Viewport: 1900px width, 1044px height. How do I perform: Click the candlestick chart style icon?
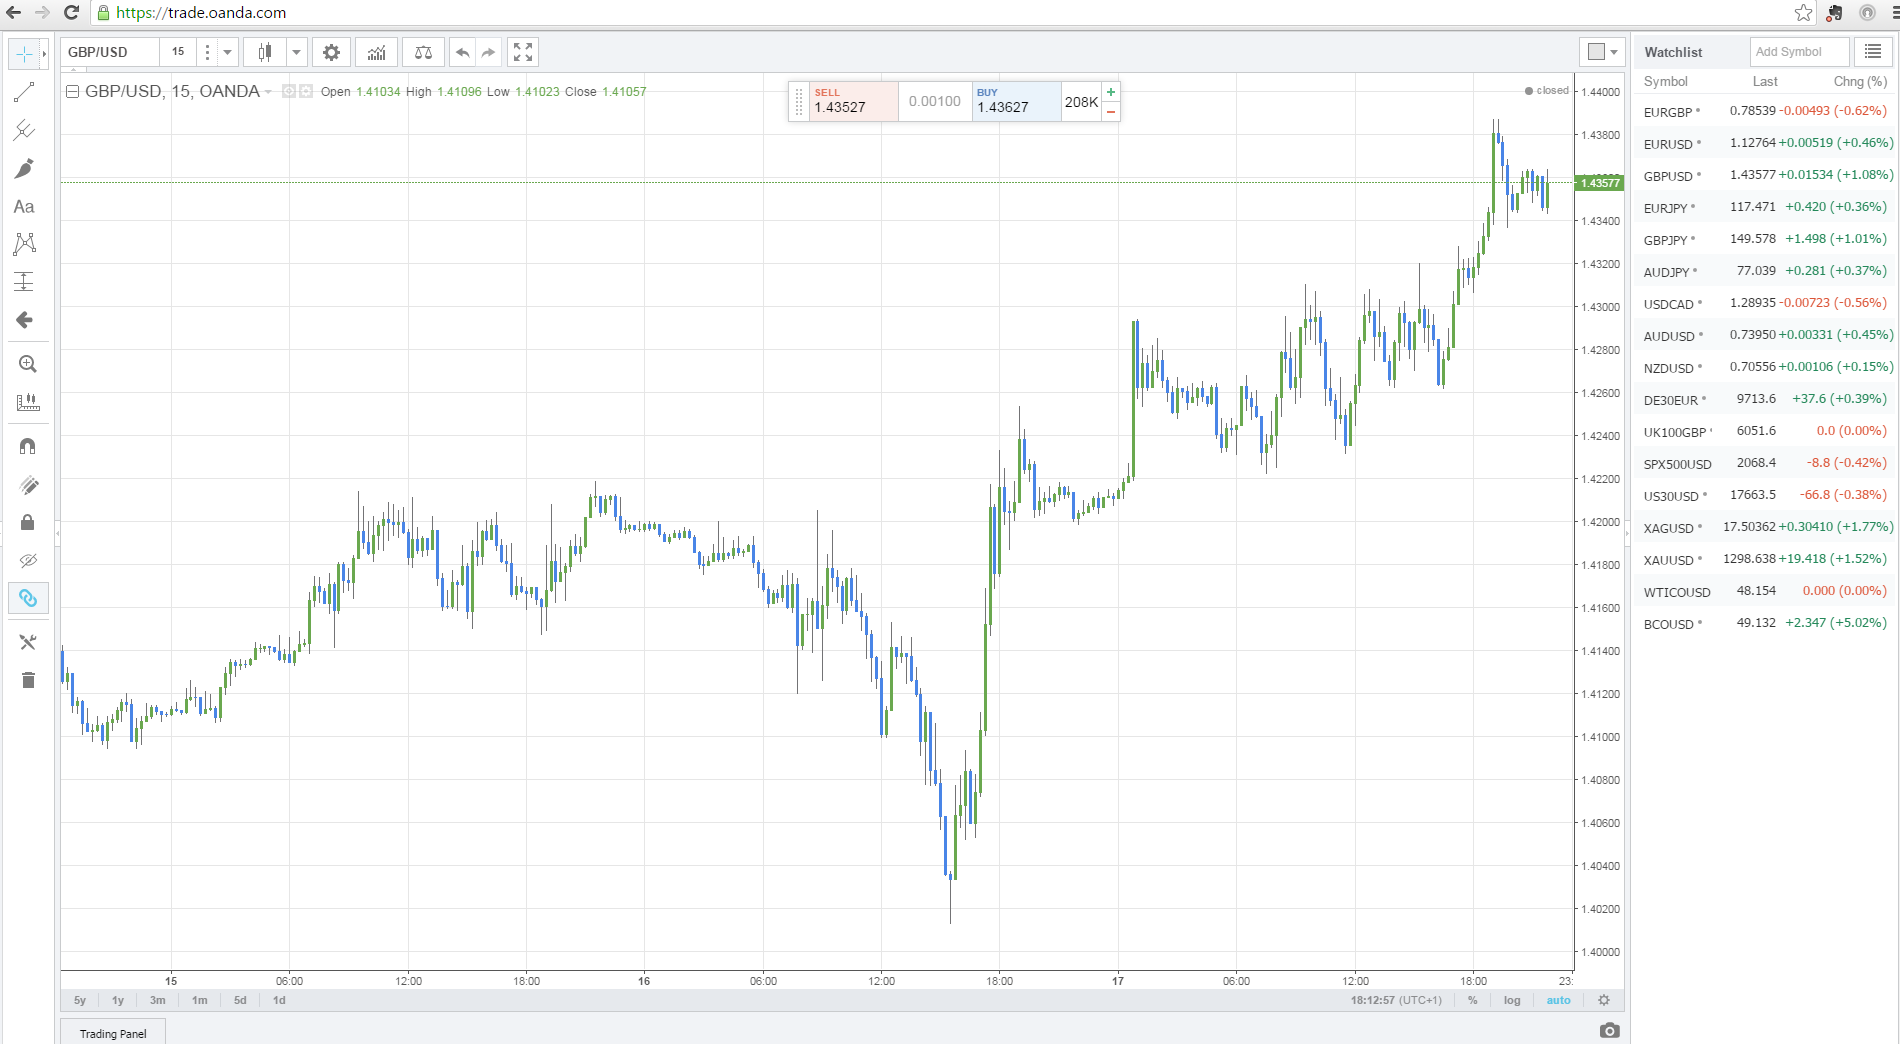pos(265,52)
